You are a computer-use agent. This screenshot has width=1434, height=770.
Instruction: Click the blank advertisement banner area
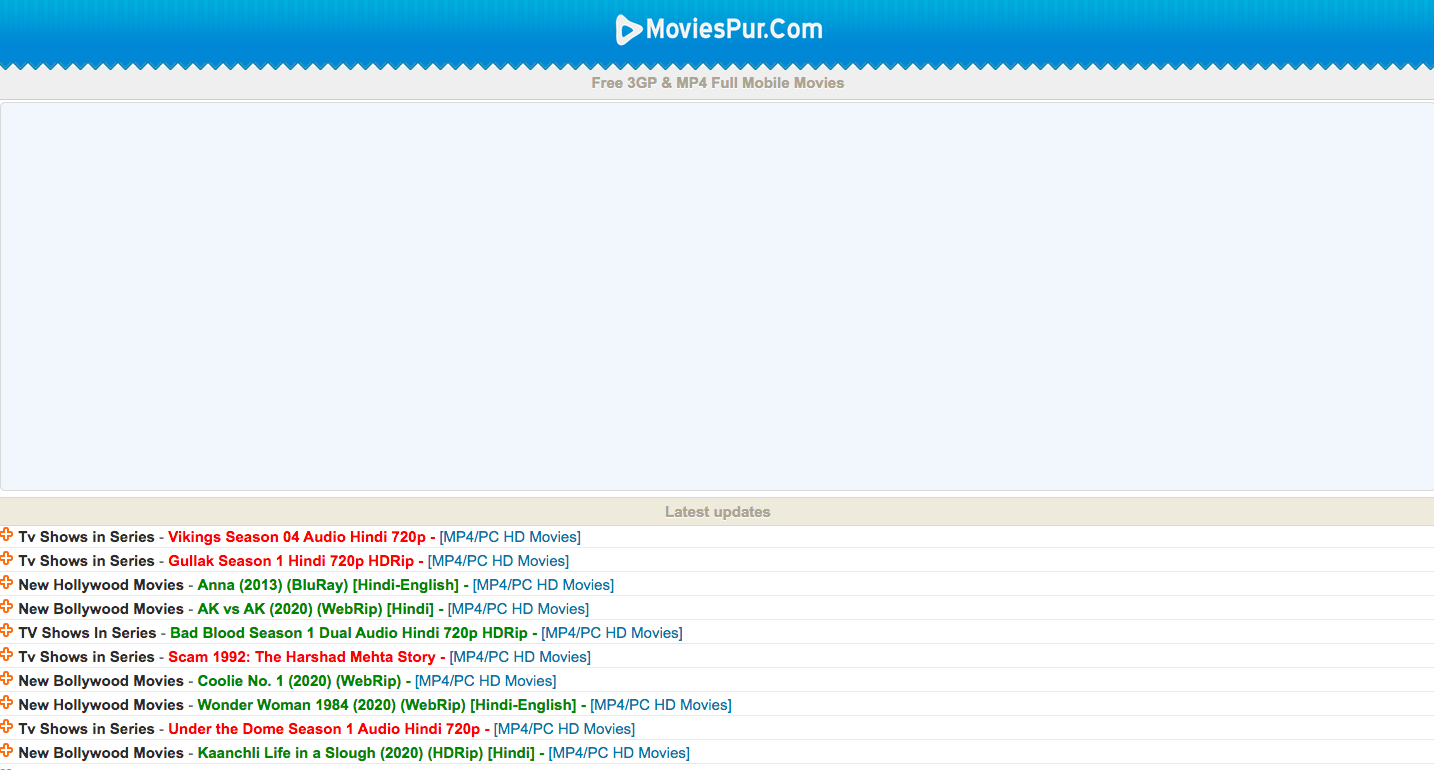pos(717,296)
